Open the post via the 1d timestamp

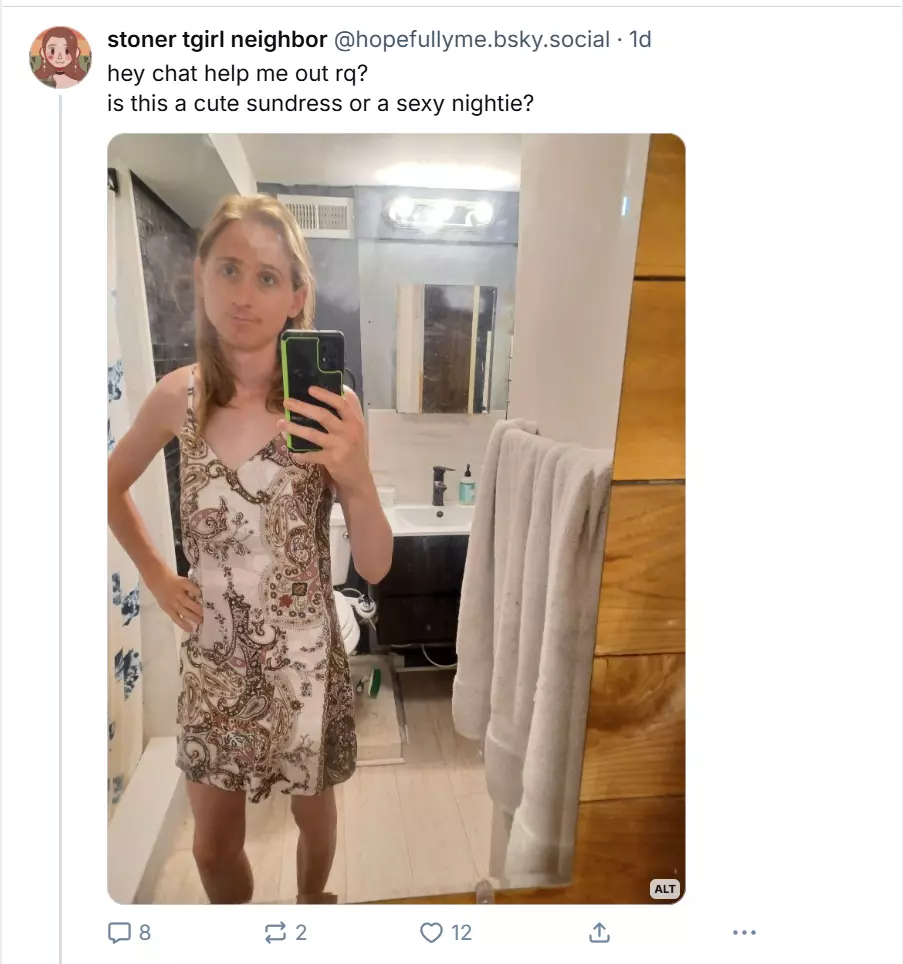coord(640,39)
